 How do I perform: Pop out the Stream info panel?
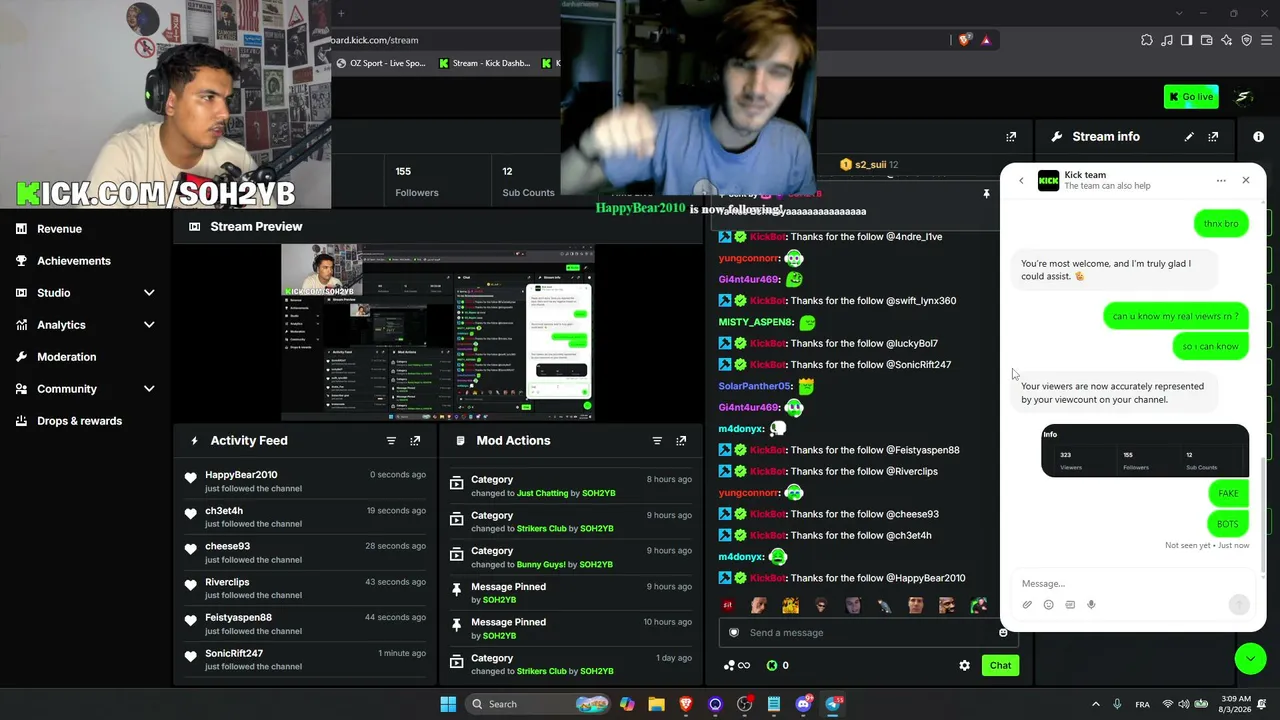click(1213, 137)
